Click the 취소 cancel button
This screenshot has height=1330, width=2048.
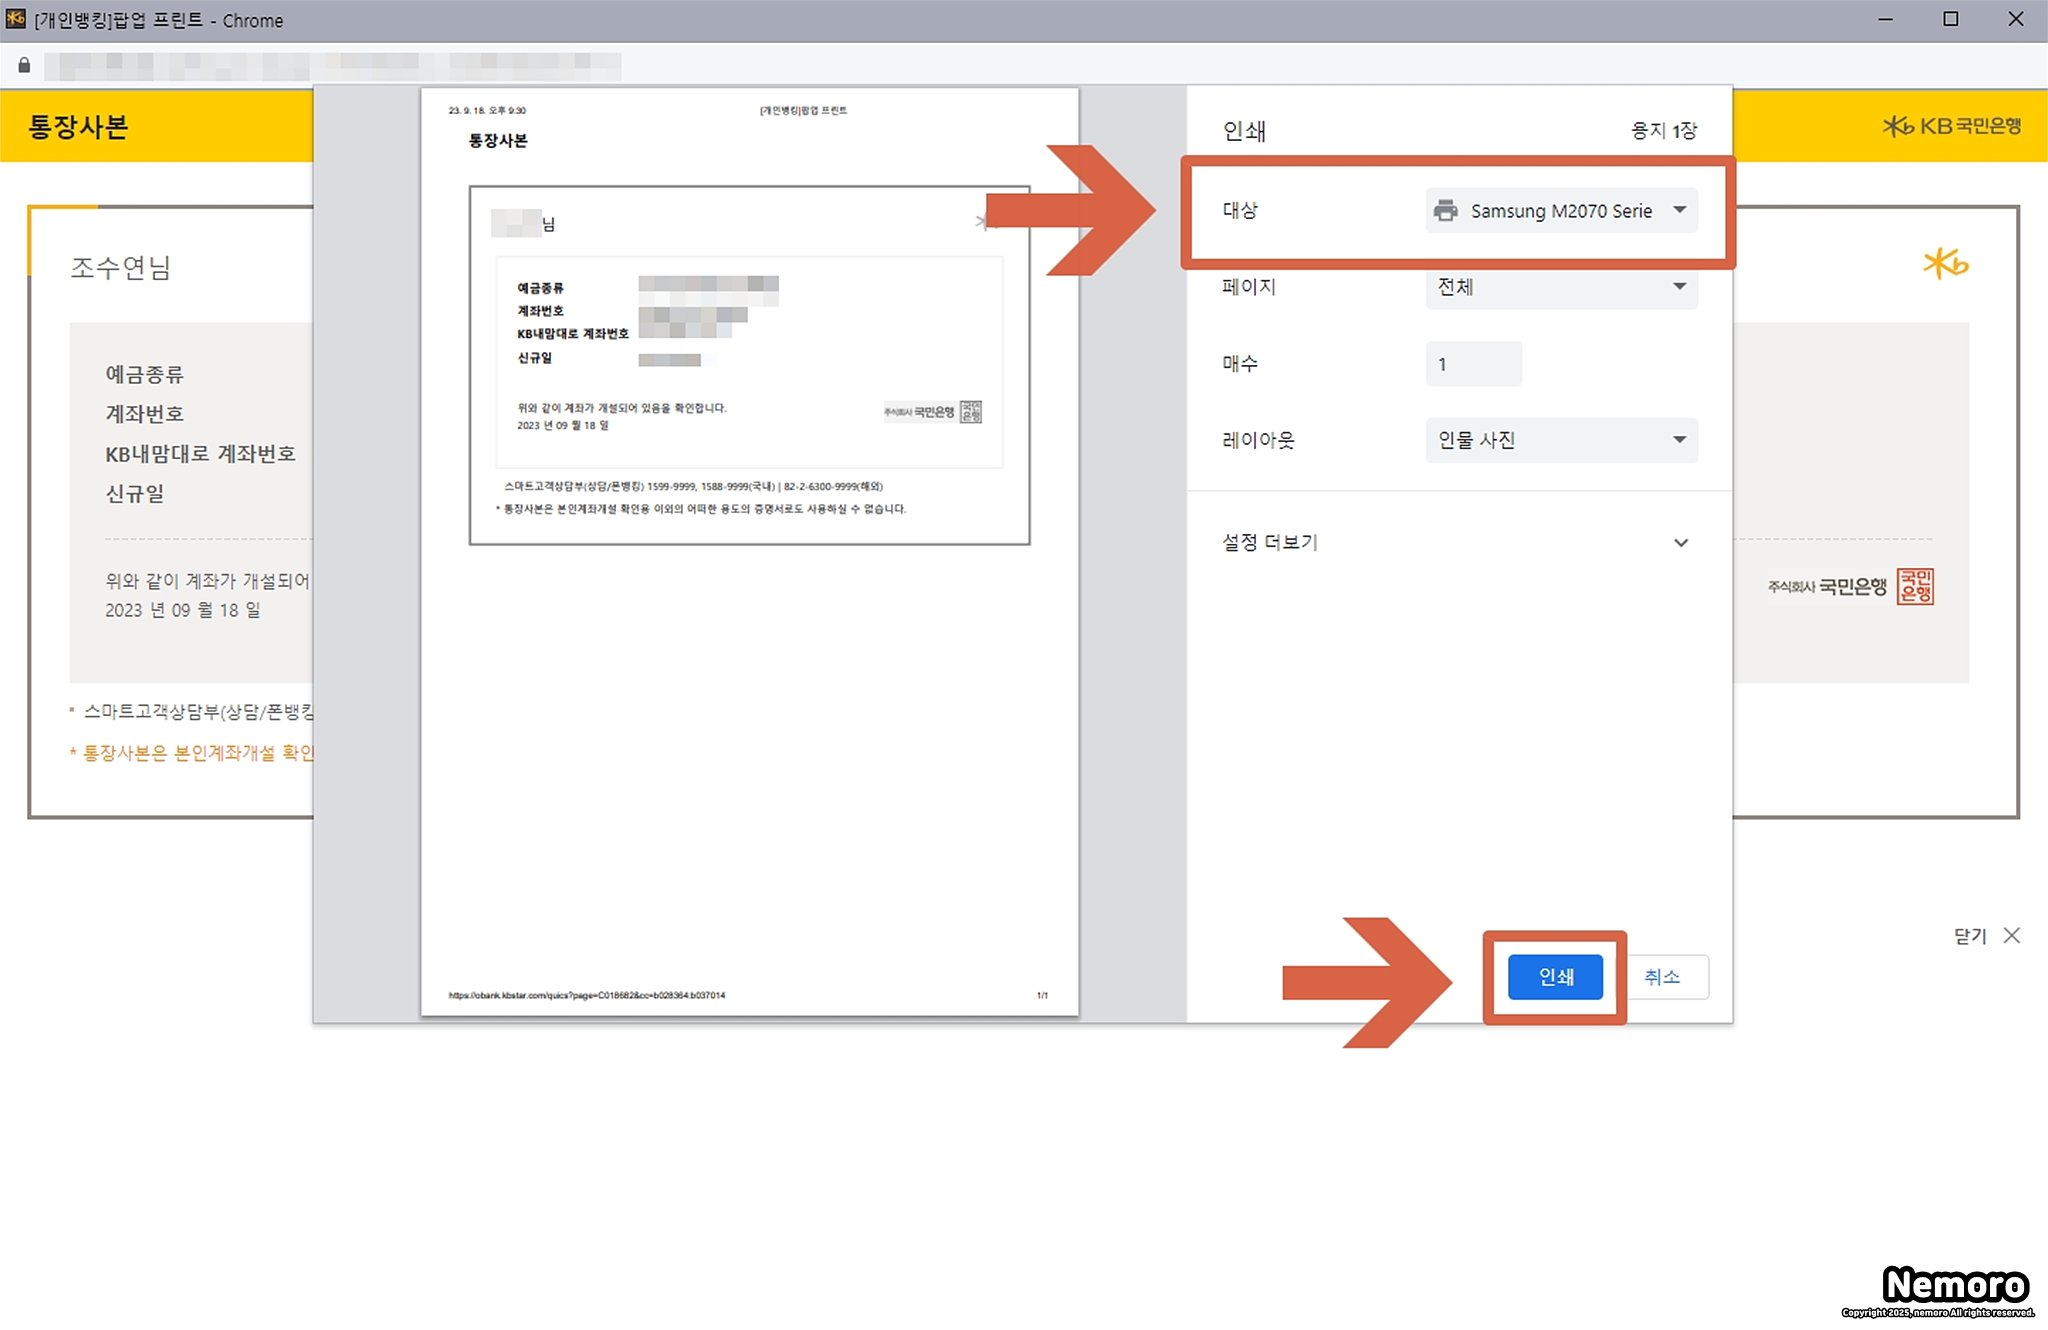tap(1662, 977)
